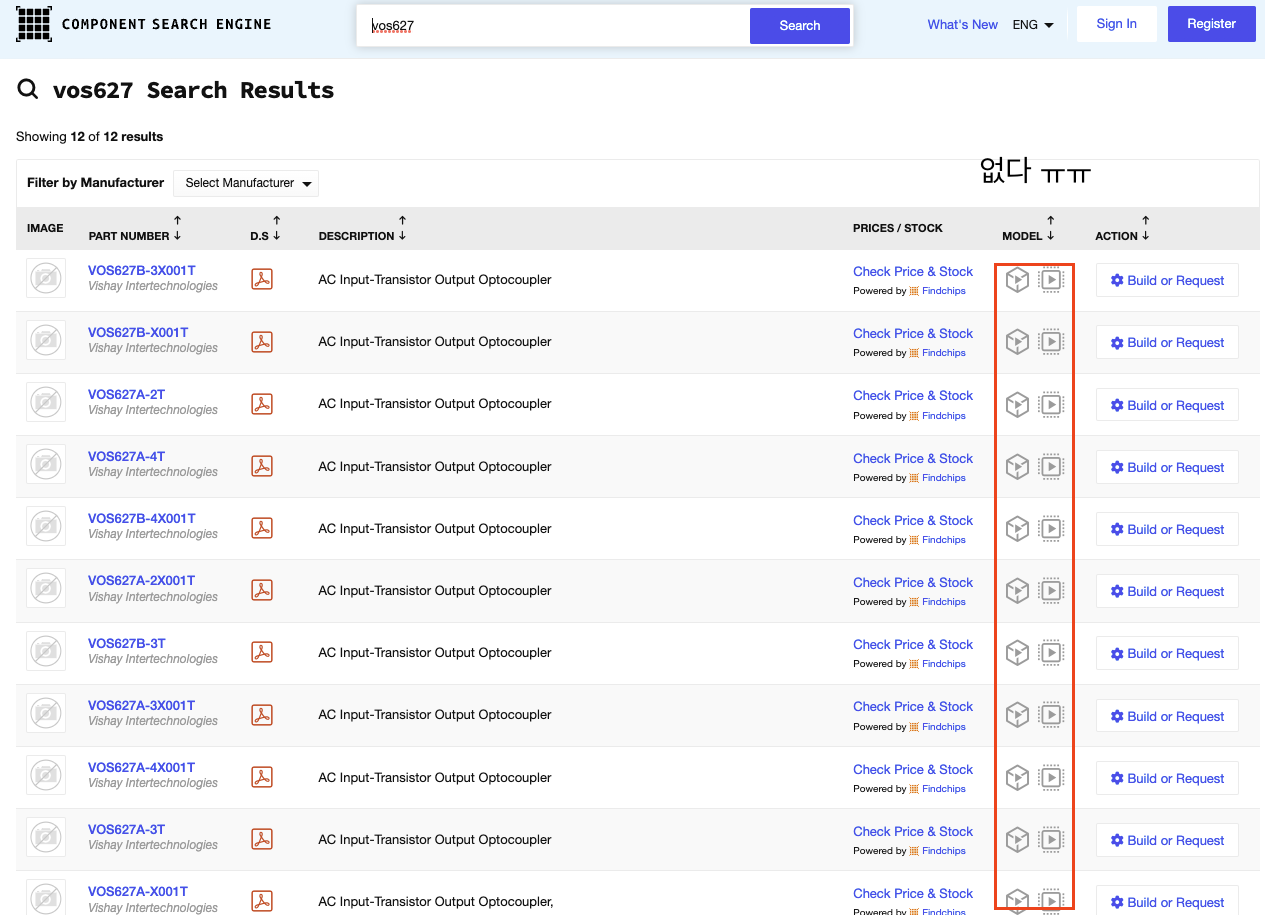Click Build or Request for VOS627B-X001T
Viewport: 1265px width, 915px height.
pos(1167,342)
